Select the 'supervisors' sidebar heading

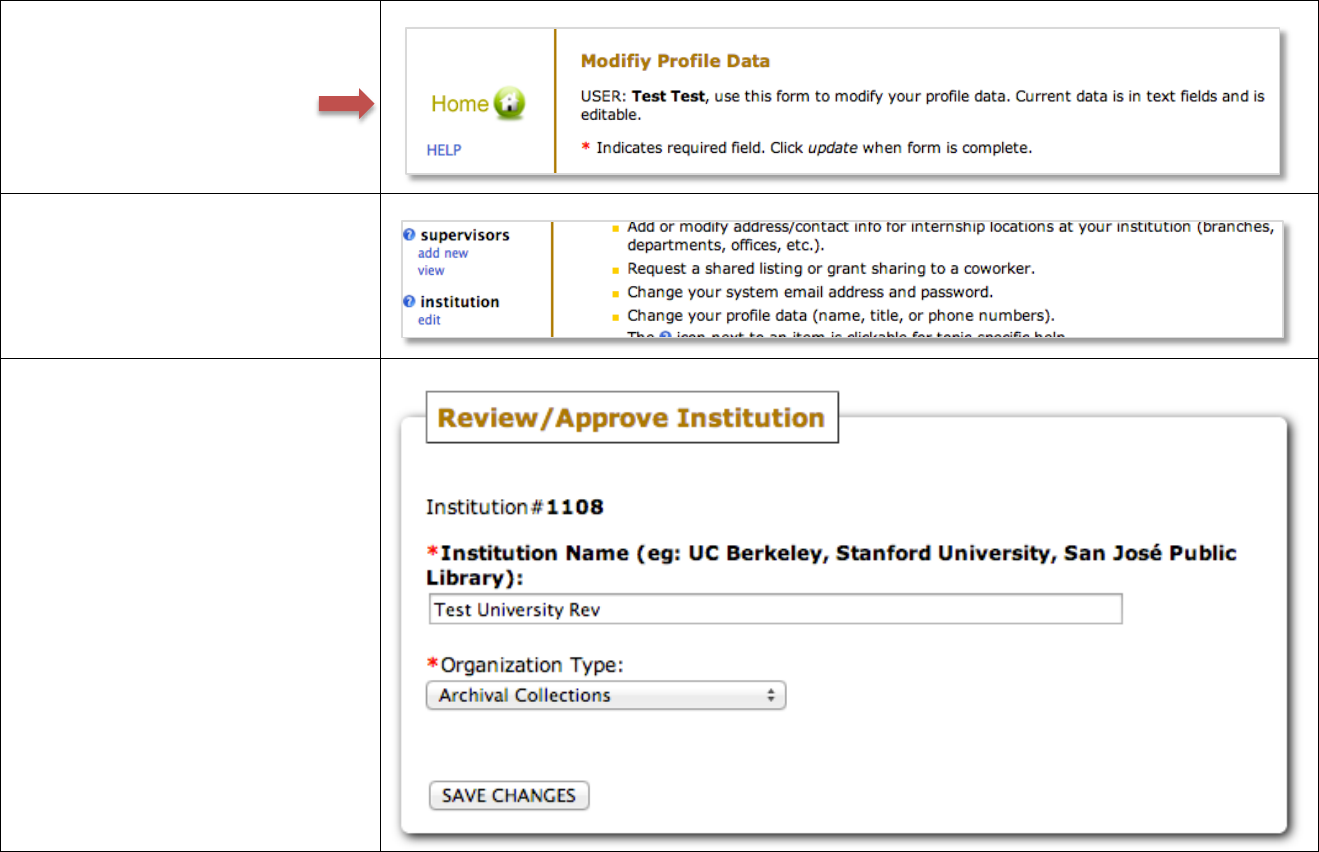[x=464, y=235]
